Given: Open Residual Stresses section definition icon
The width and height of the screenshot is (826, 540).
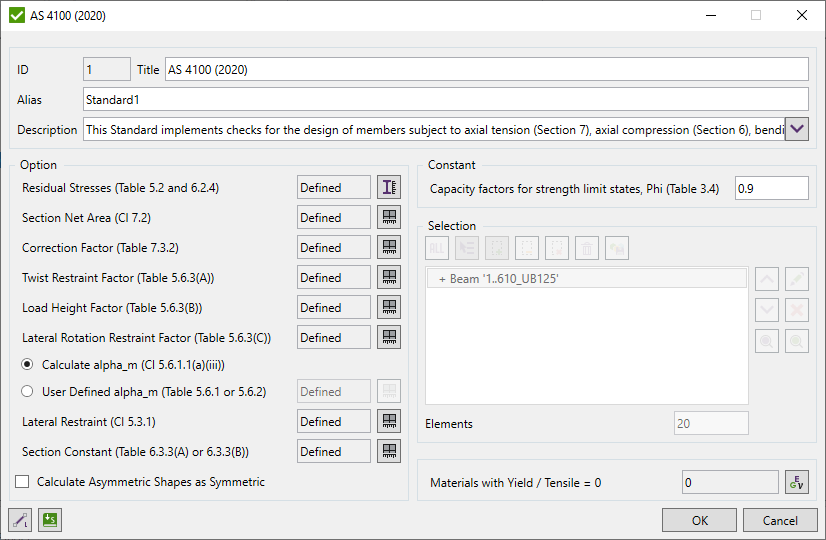Looking at the screenshot, I should (388, 188).
